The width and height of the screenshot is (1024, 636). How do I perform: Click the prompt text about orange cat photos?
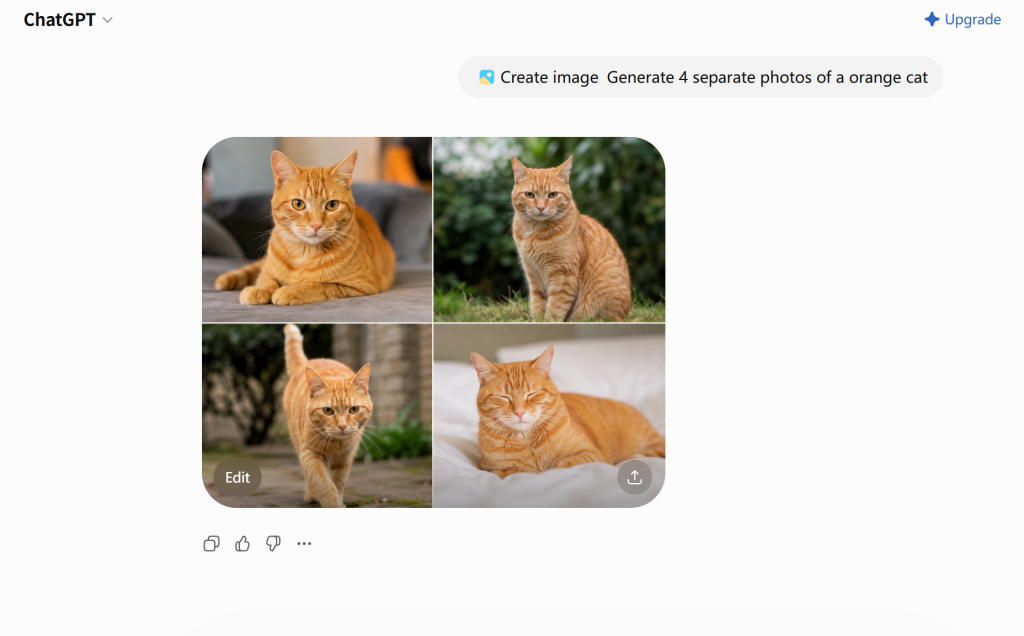point(767,77)
